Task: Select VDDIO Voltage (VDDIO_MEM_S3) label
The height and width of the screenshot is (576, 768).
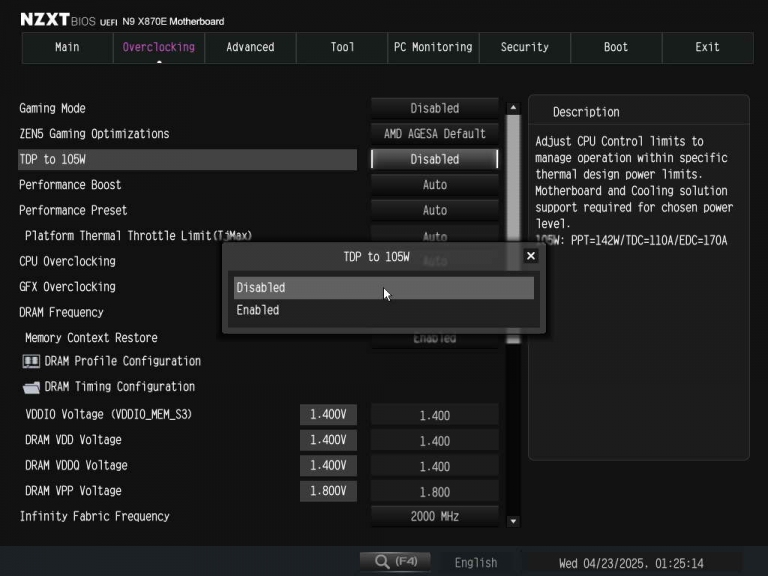Action: point(108,414)
